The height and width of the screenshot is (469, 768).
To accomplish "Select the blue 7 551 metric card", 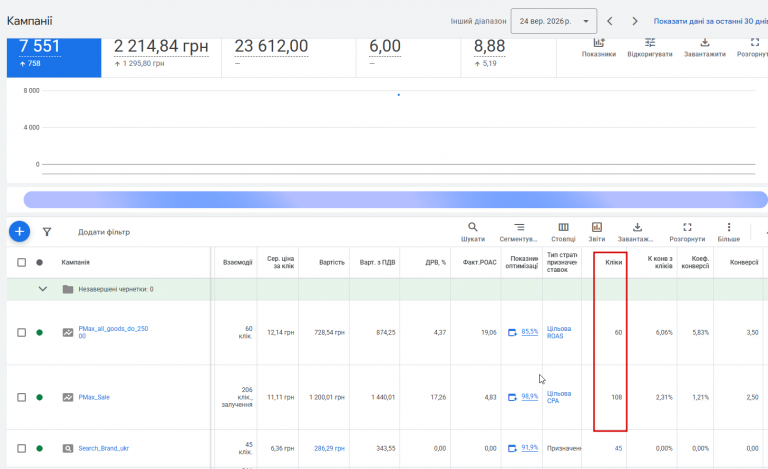I will click(54, 57).
